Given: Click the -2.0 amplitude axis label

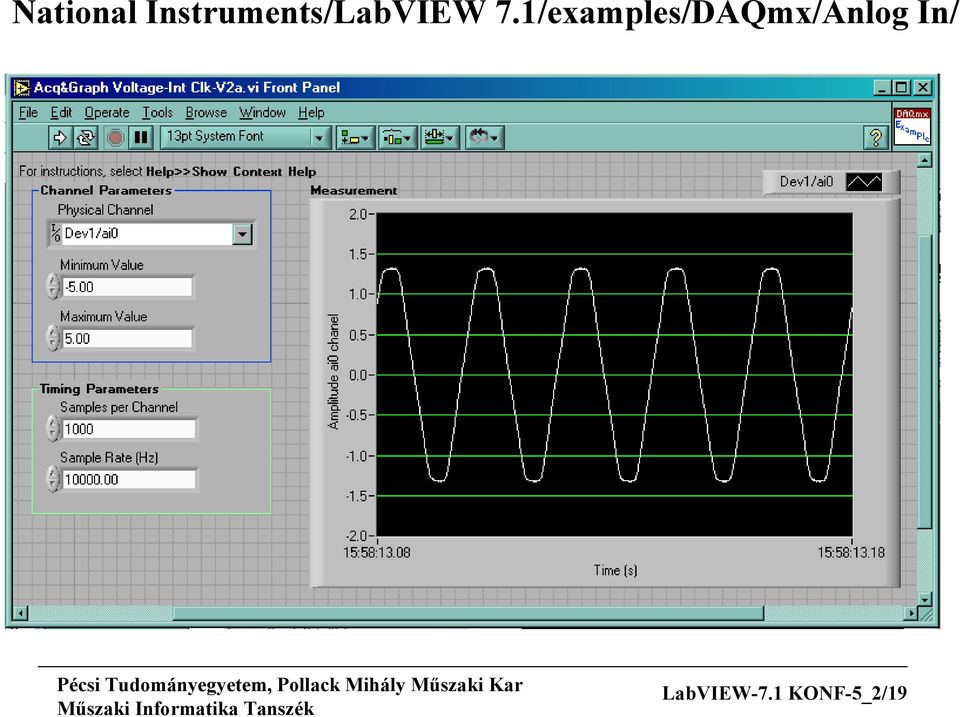Looking at the screenshot, I should (x=356, y=536).
